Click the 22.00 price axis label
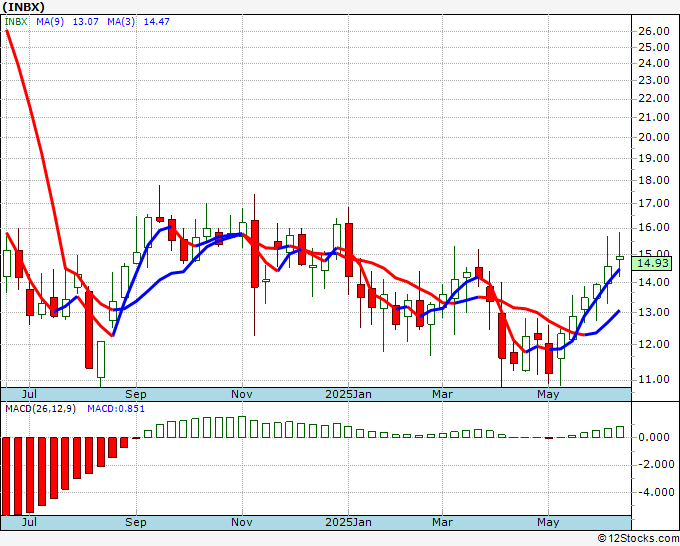This screenshot has width=680, height=546. pos(654,98)
